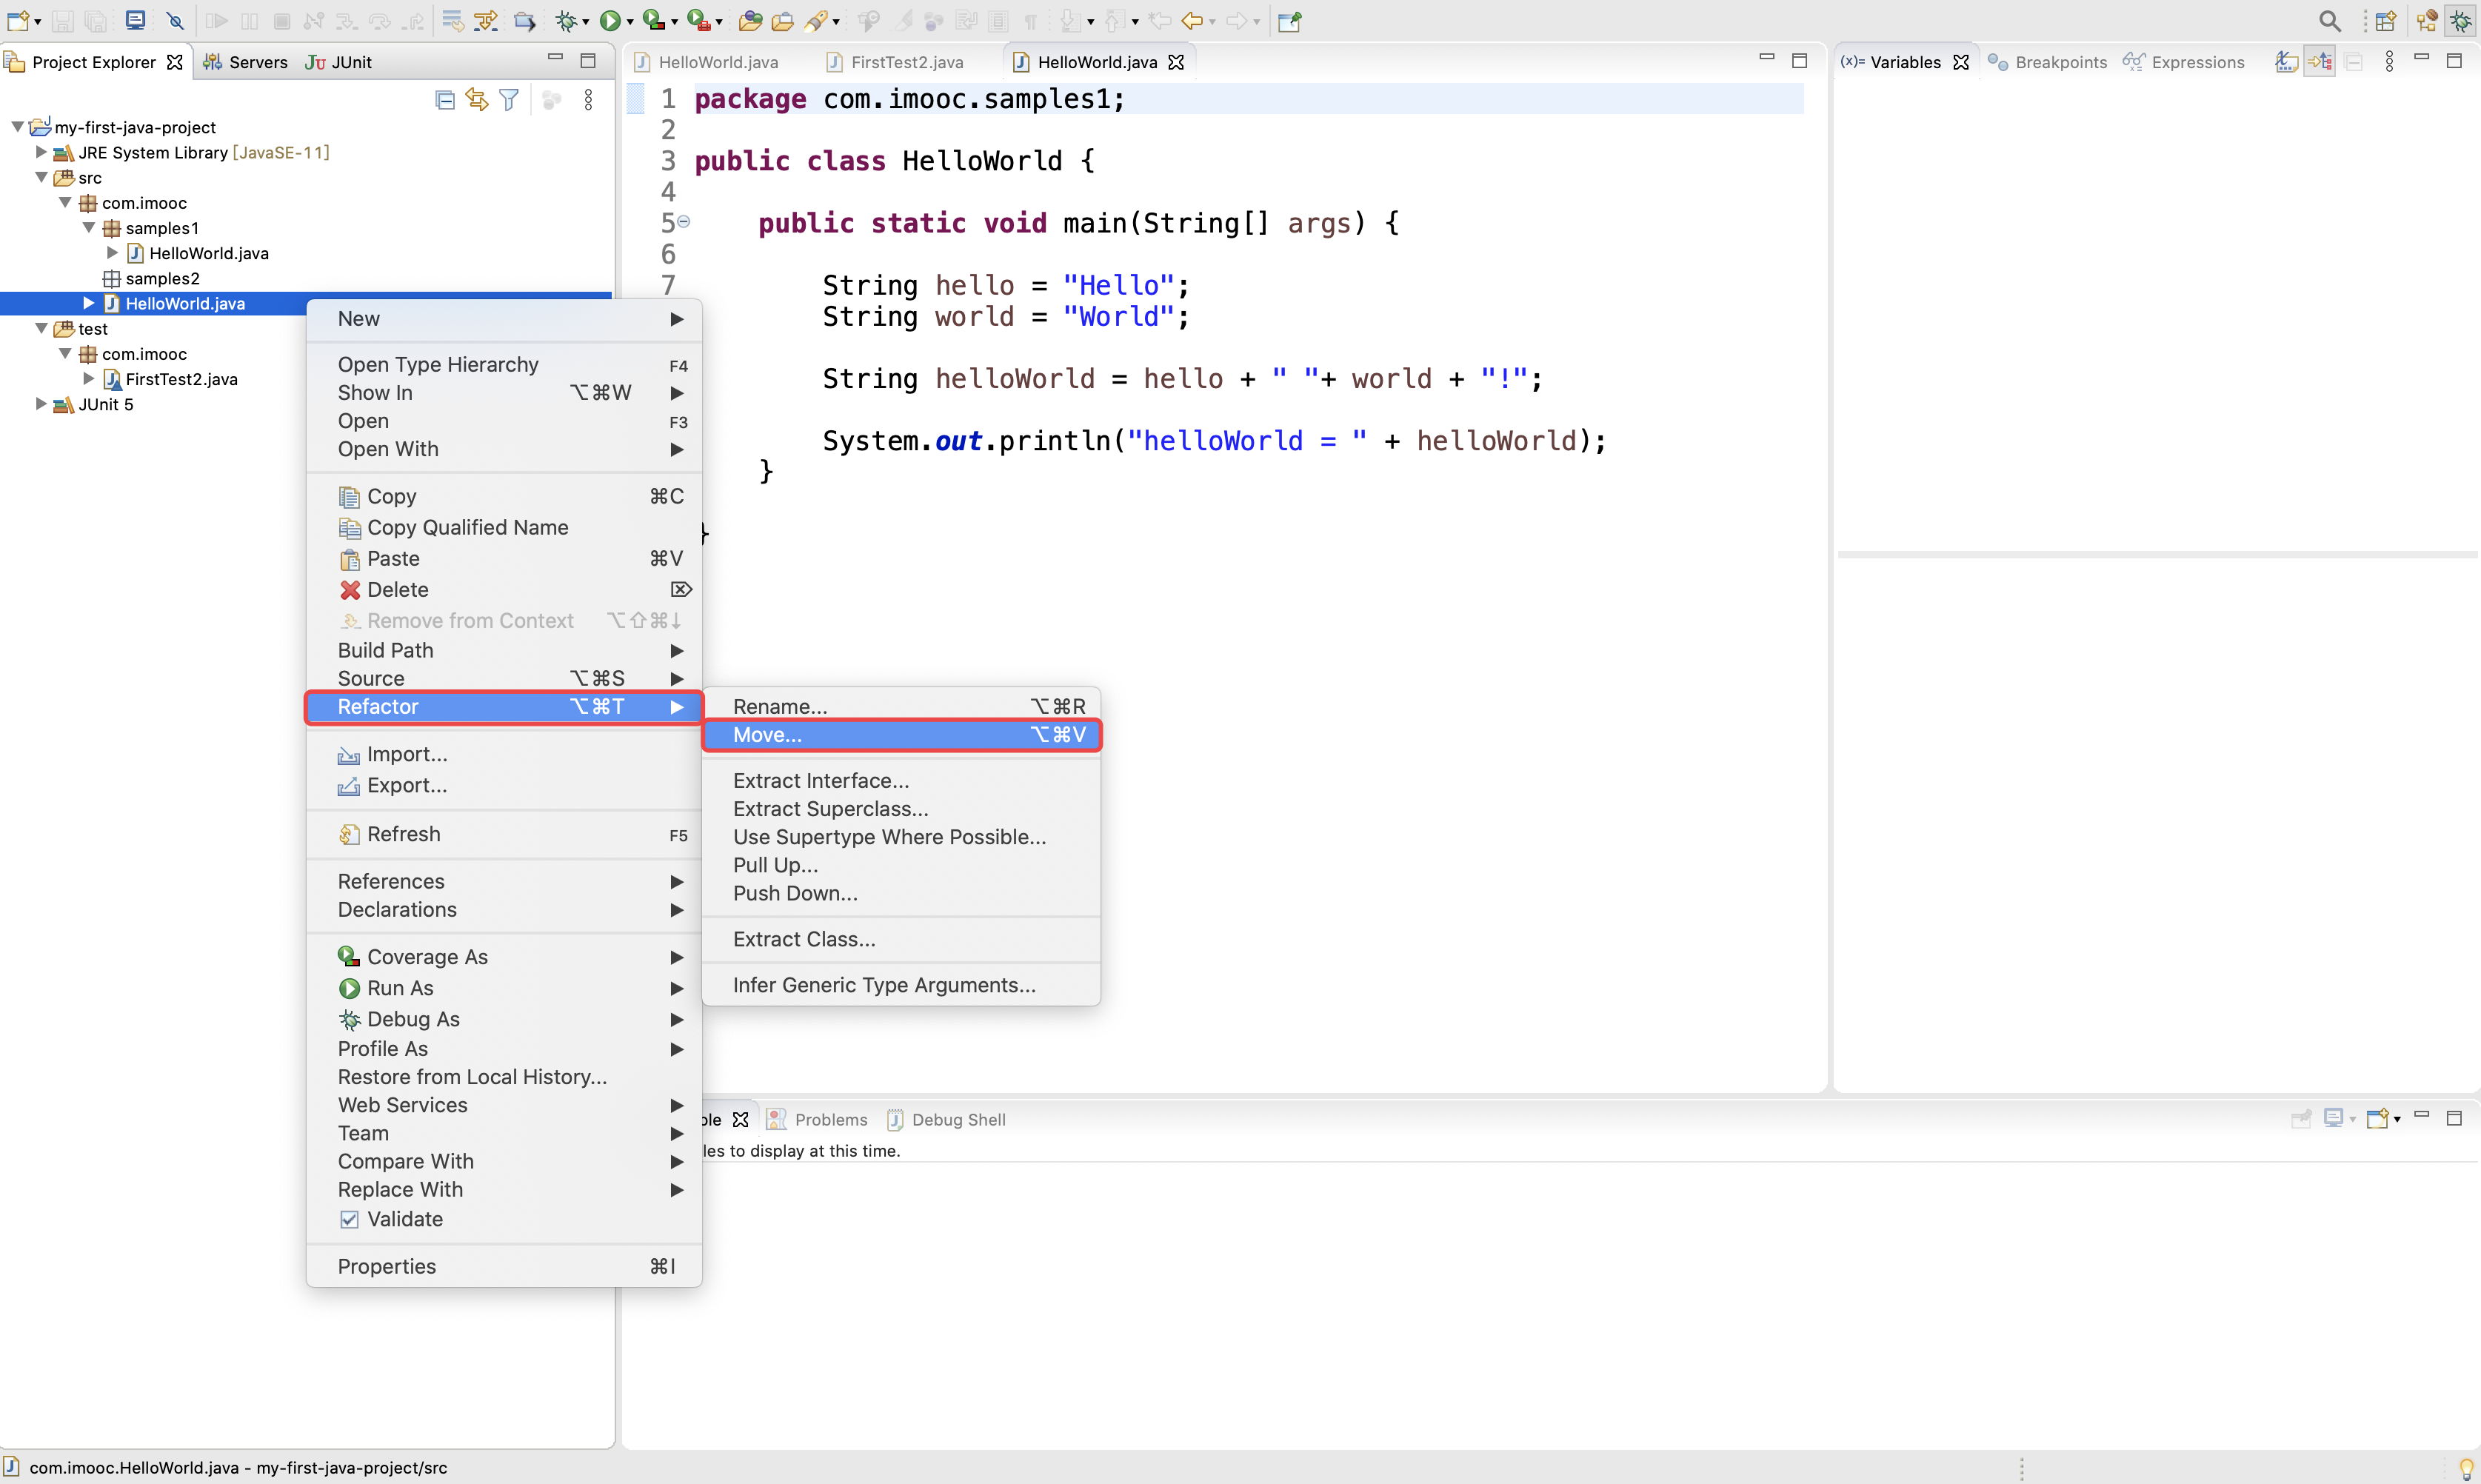Screen dimensions: 2481x1484
Task: Click the Pin Console icon
Action: click(2301, 1118)
